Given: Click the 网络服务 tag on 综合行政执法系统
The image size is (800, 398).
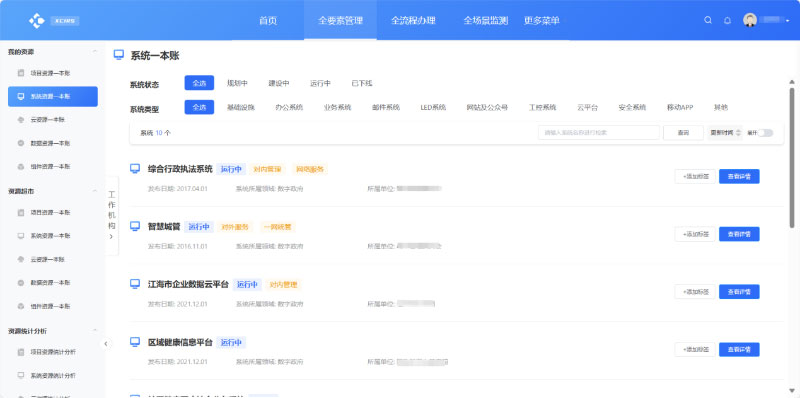Looking at the screenshot, I should (310, 169).
